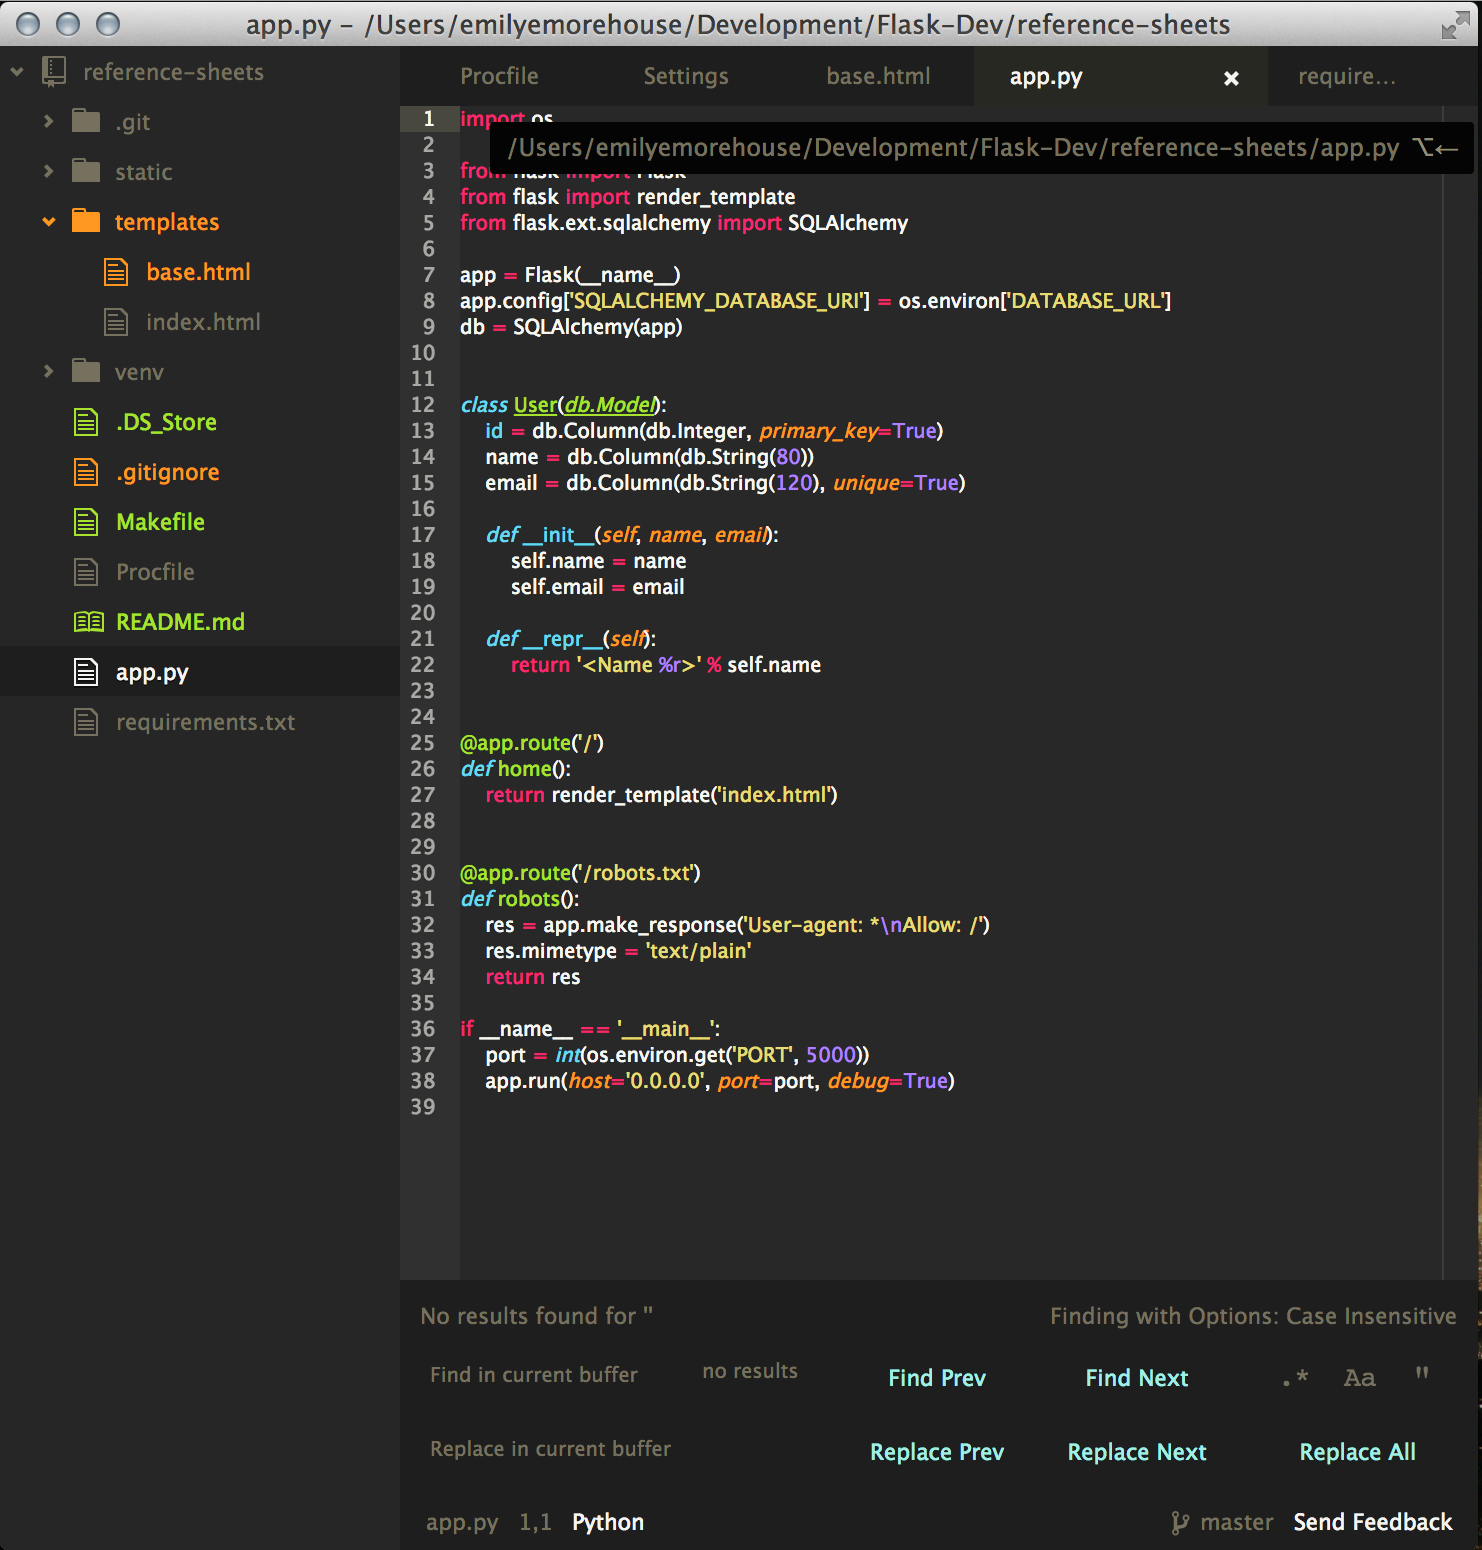The height and width of the screenshot is (1550, 1482).
Task: Open the base.html tab
Action: (877, 75)
